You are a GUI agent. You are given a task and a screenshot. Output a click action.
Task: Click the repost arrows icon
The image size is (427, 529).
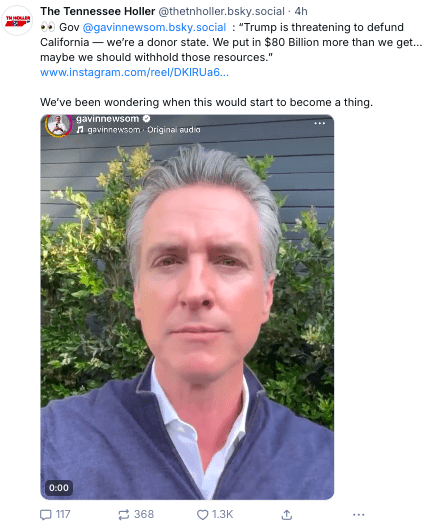tap(124, 514)
